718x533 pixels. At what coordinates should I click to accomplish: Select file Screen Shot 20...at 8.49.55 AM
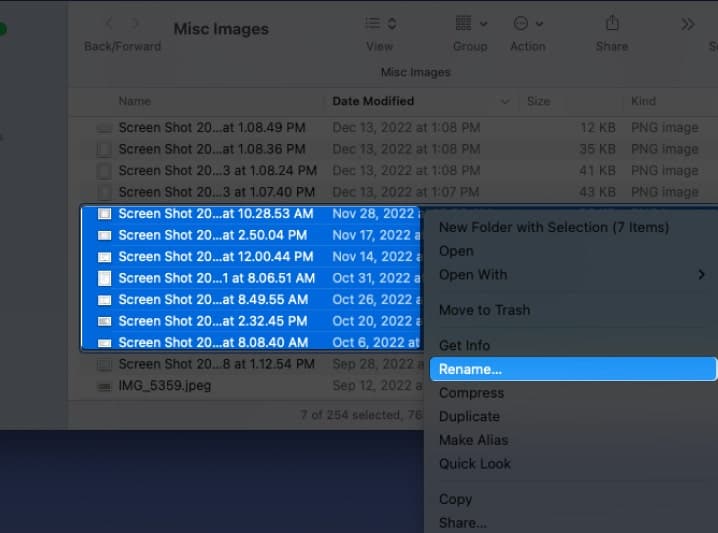(x=213, y=299)
